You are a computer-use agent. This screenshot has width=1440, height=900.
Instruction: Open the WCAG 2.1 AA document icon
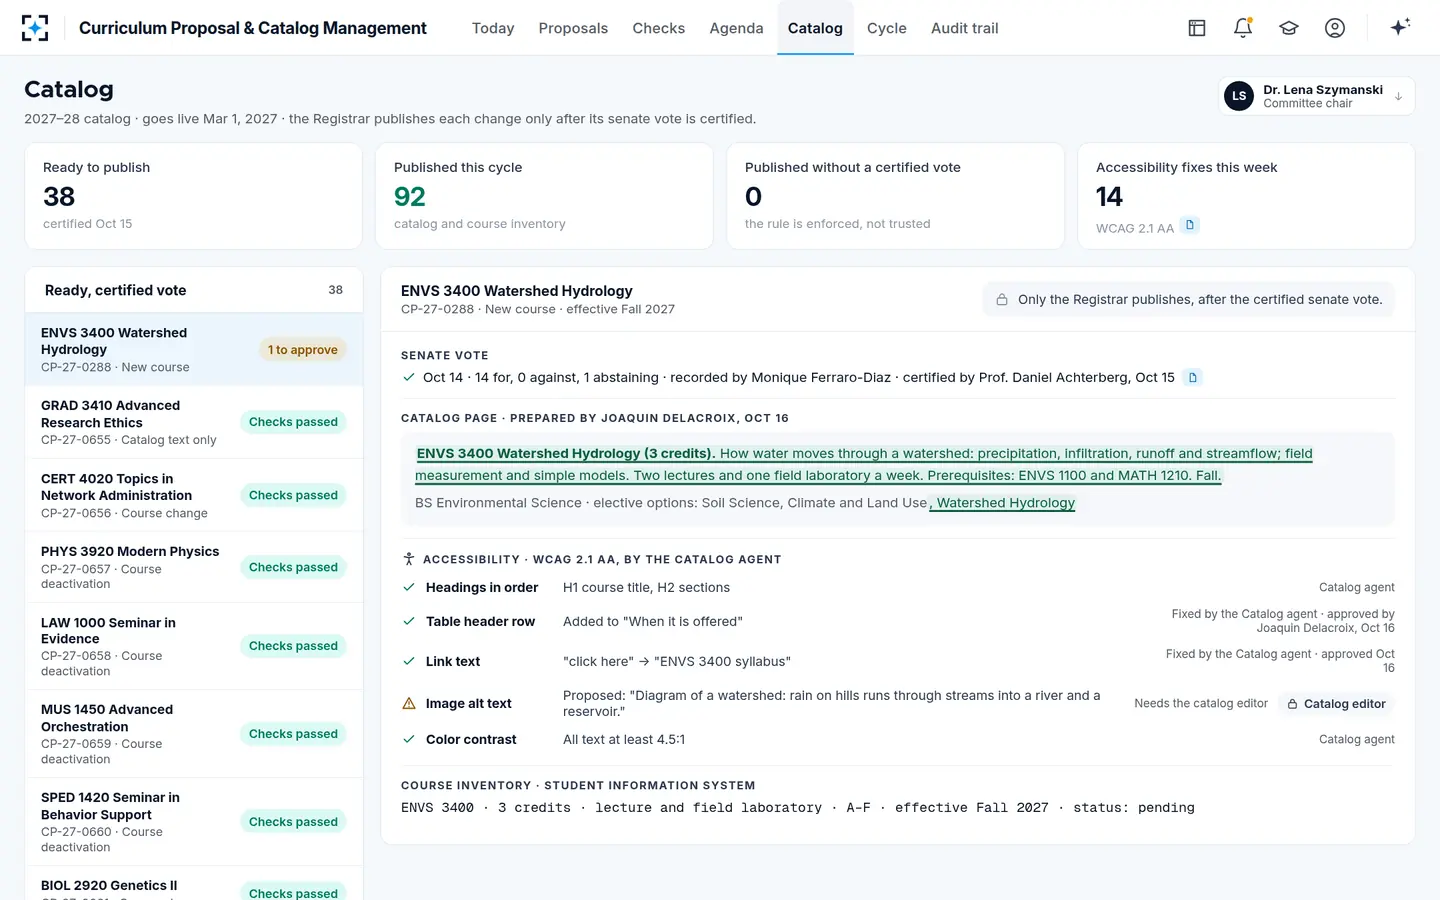[x=1190, y=226]
